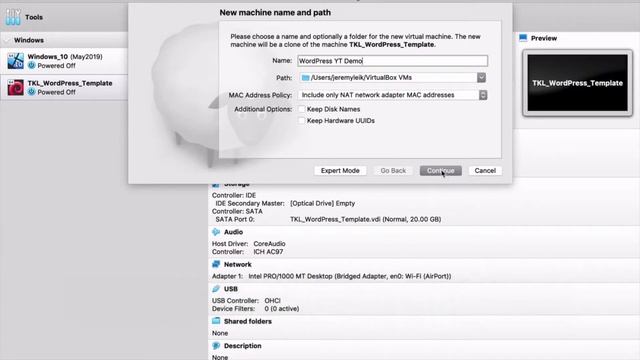
Task: Click Continue to proceed with clone
Action: [441, 171]
